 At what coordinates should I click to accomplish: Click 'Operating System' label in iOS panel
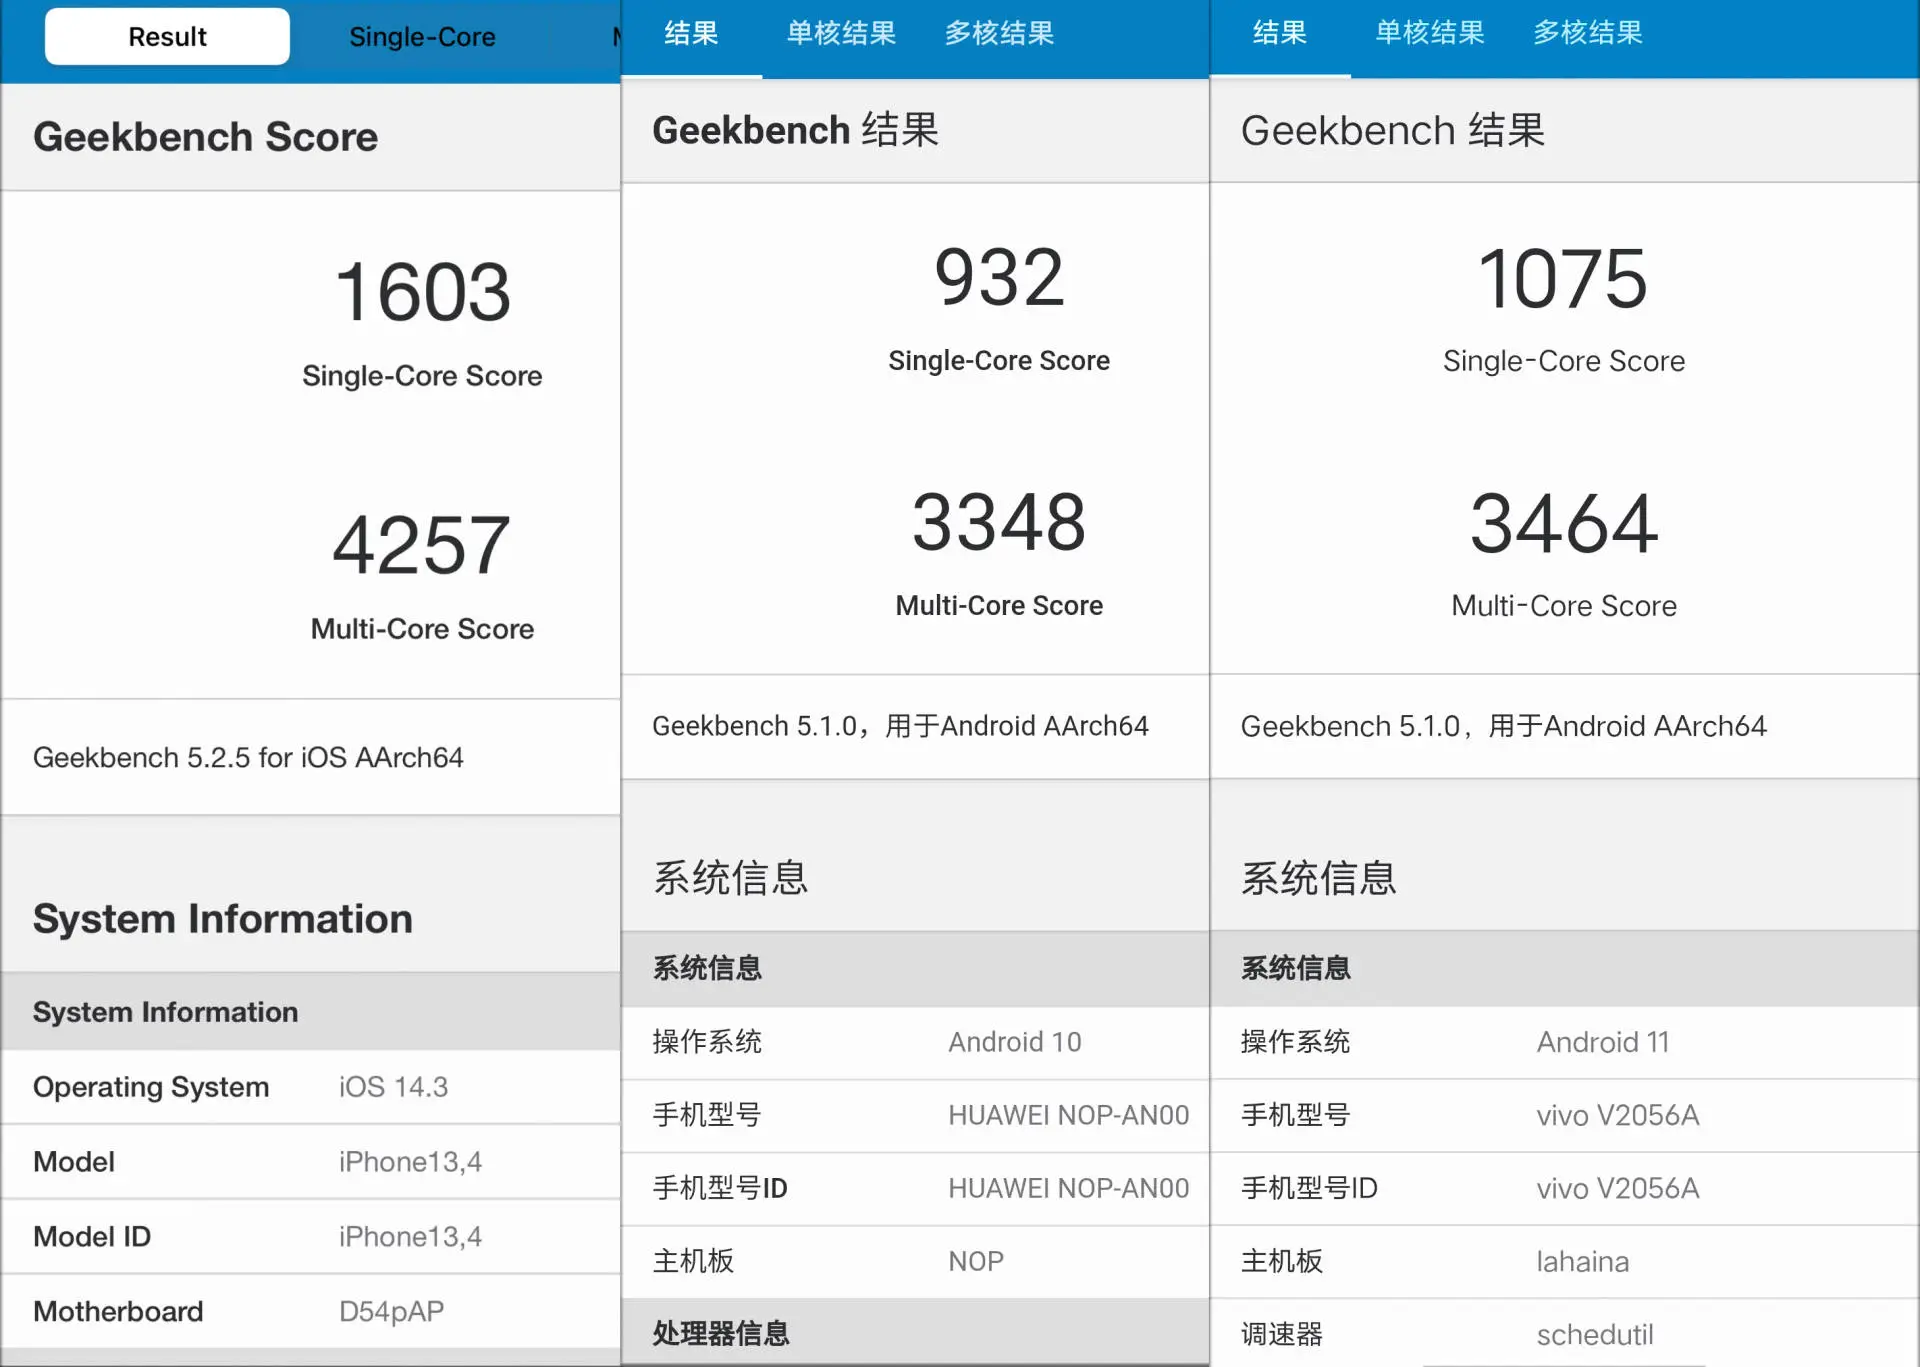coord(151,1087)
